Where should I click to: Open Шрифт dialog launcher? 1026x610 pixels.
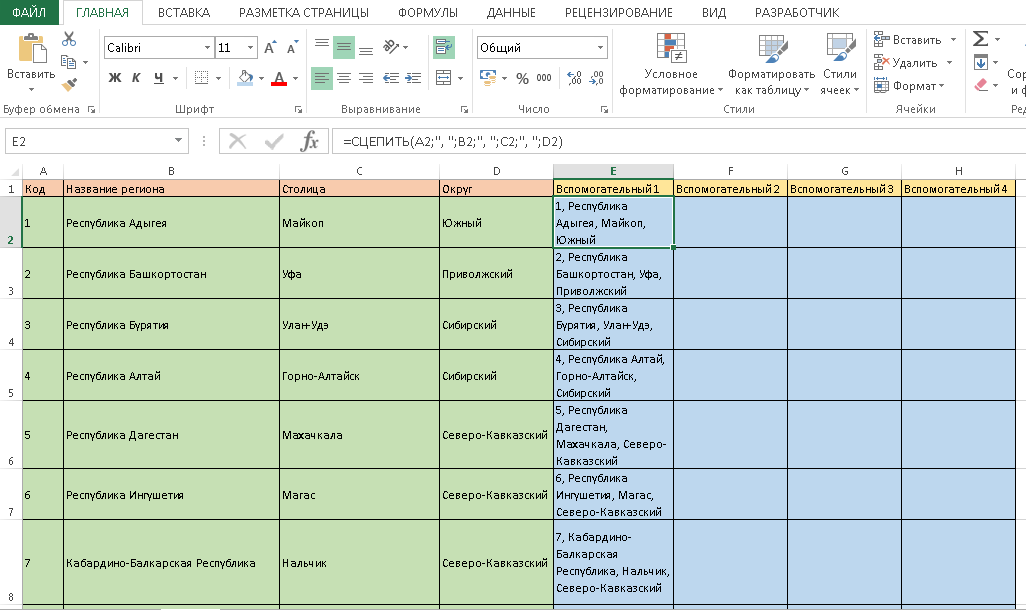[x=298, y=110]
